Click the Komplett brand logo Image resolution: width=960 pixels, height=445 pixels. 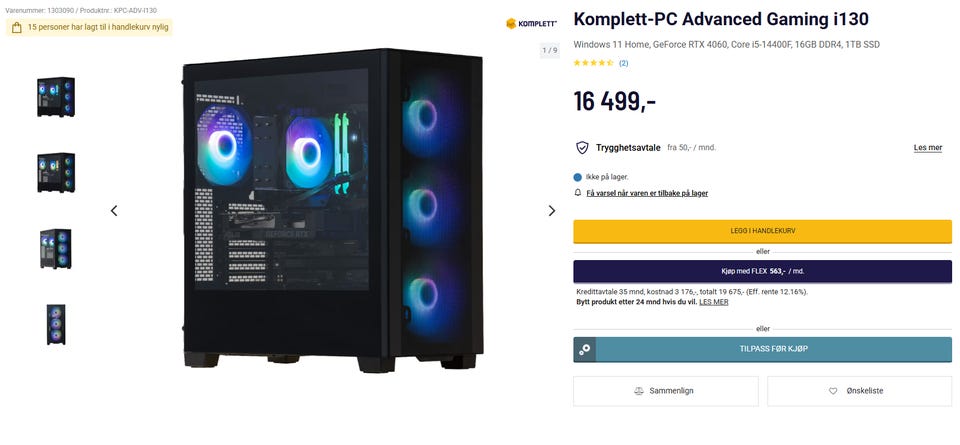531,24
